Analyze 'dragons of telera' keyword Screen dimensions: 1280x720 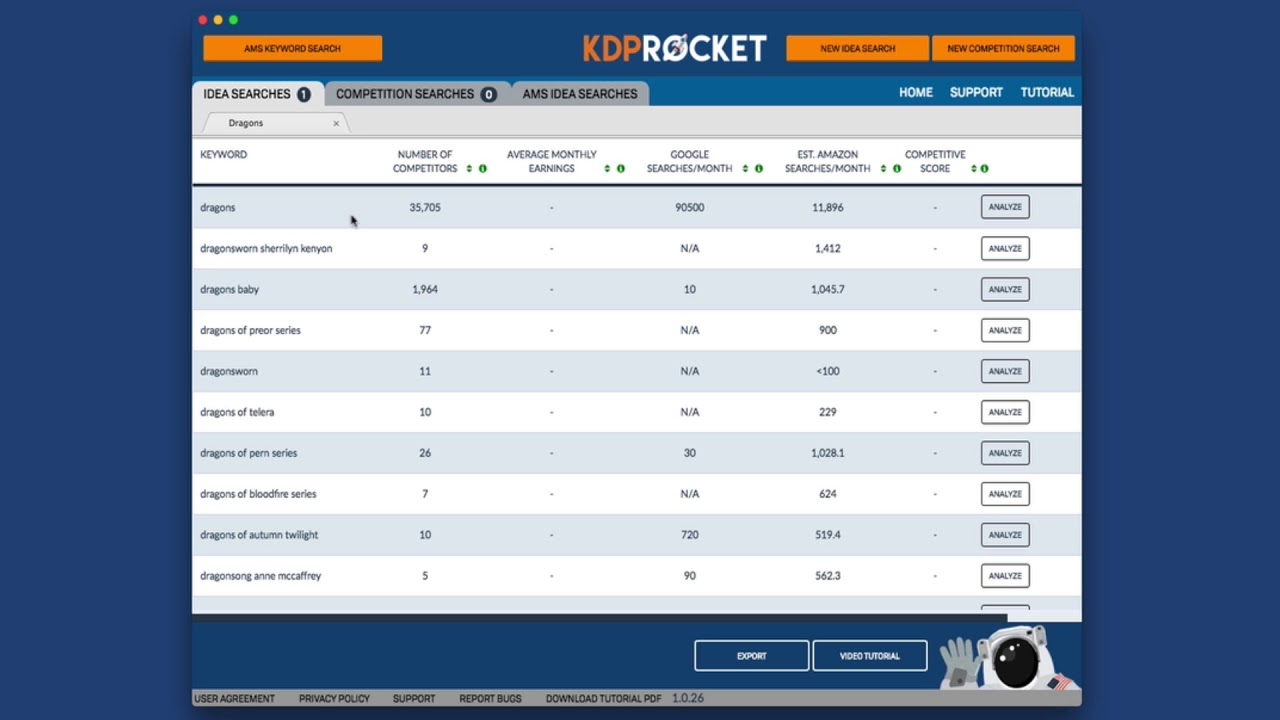coord(1005,412)
